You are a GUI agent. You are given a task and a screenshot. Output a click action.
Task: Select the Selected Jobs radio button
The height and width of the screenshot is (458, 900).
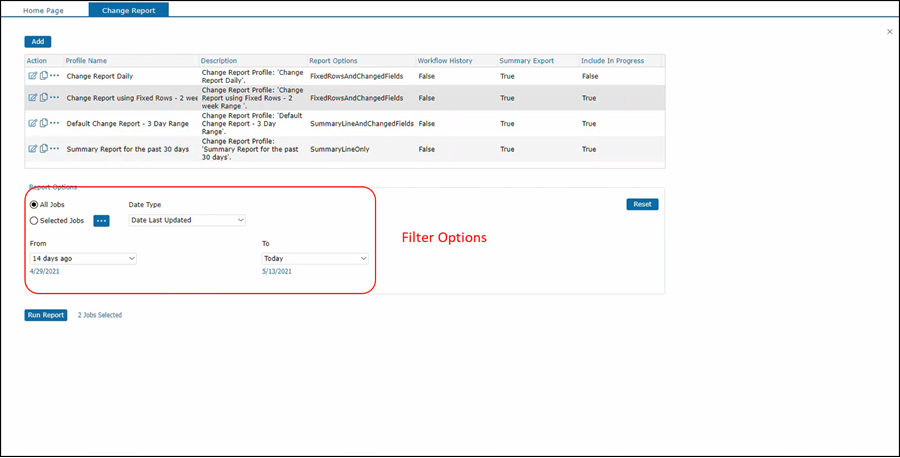[34, 221]
